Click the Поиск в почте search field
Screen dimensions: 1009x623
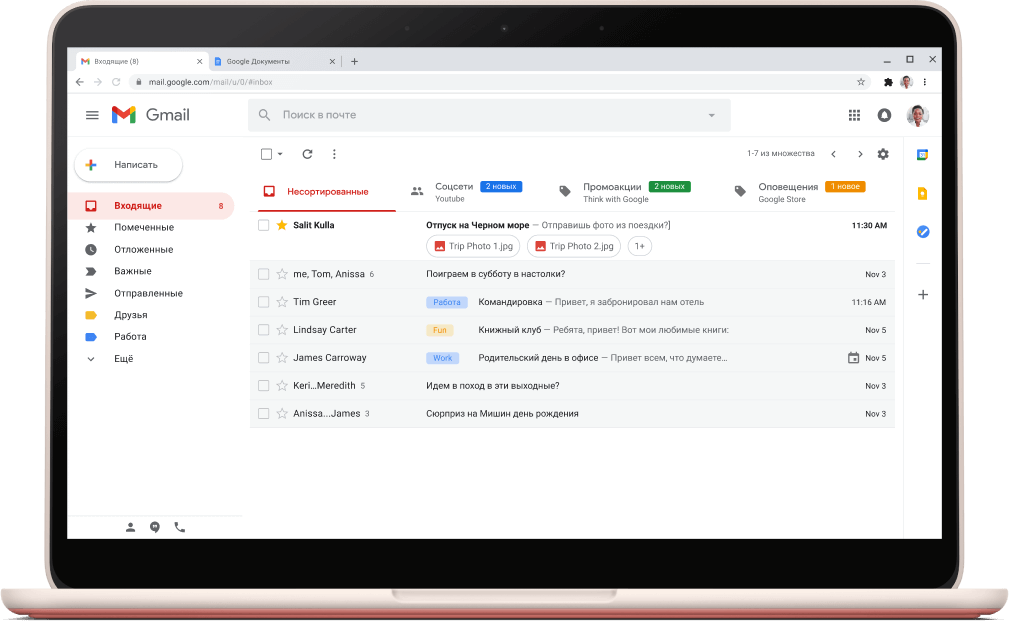click(x=480, y=115)
